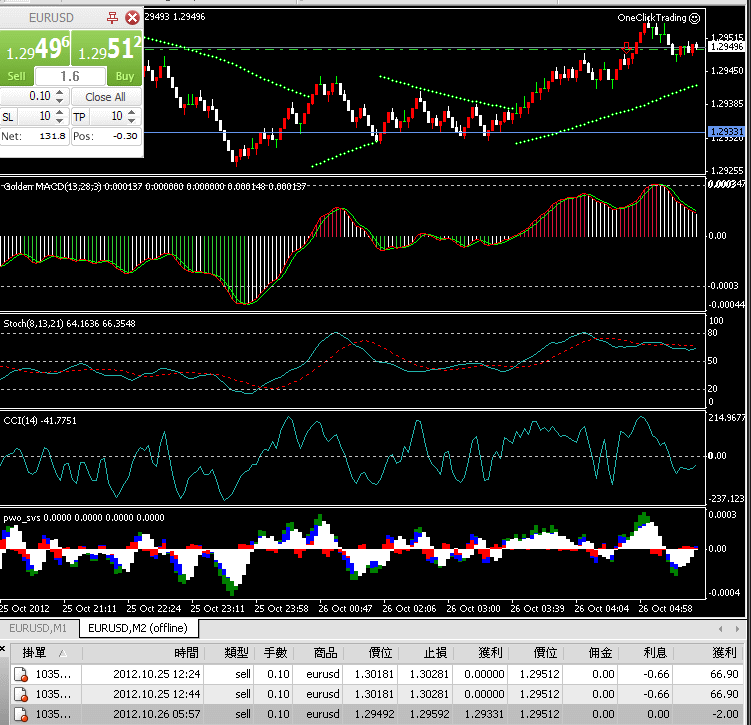The height and width of the screenshot is (725, 751).
Task: Select the order dated 2012.10.25 12:44
Action: point(376,694)
